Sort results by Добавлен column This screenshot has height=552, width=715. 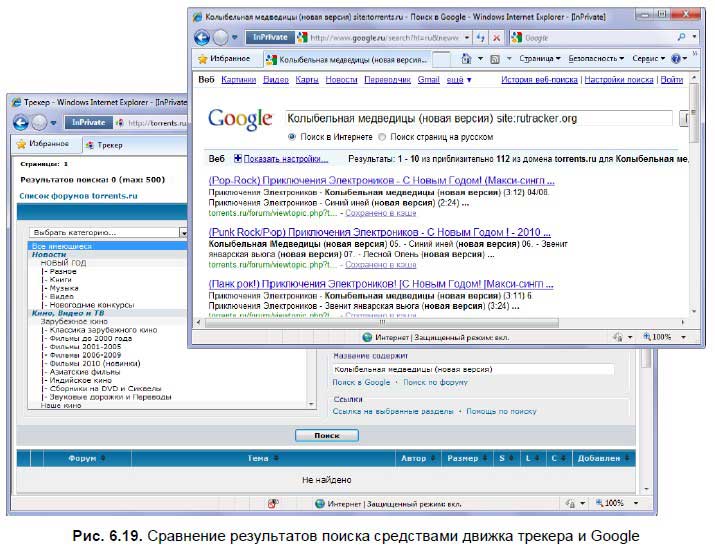click(603, 458)
